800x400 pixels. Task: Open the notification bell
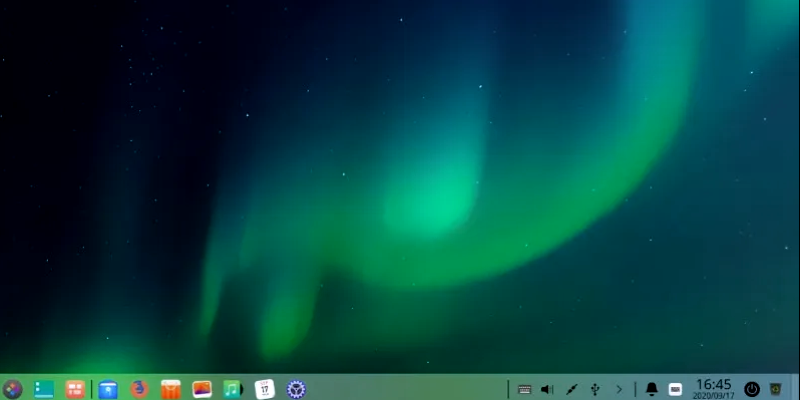(652, 389)
